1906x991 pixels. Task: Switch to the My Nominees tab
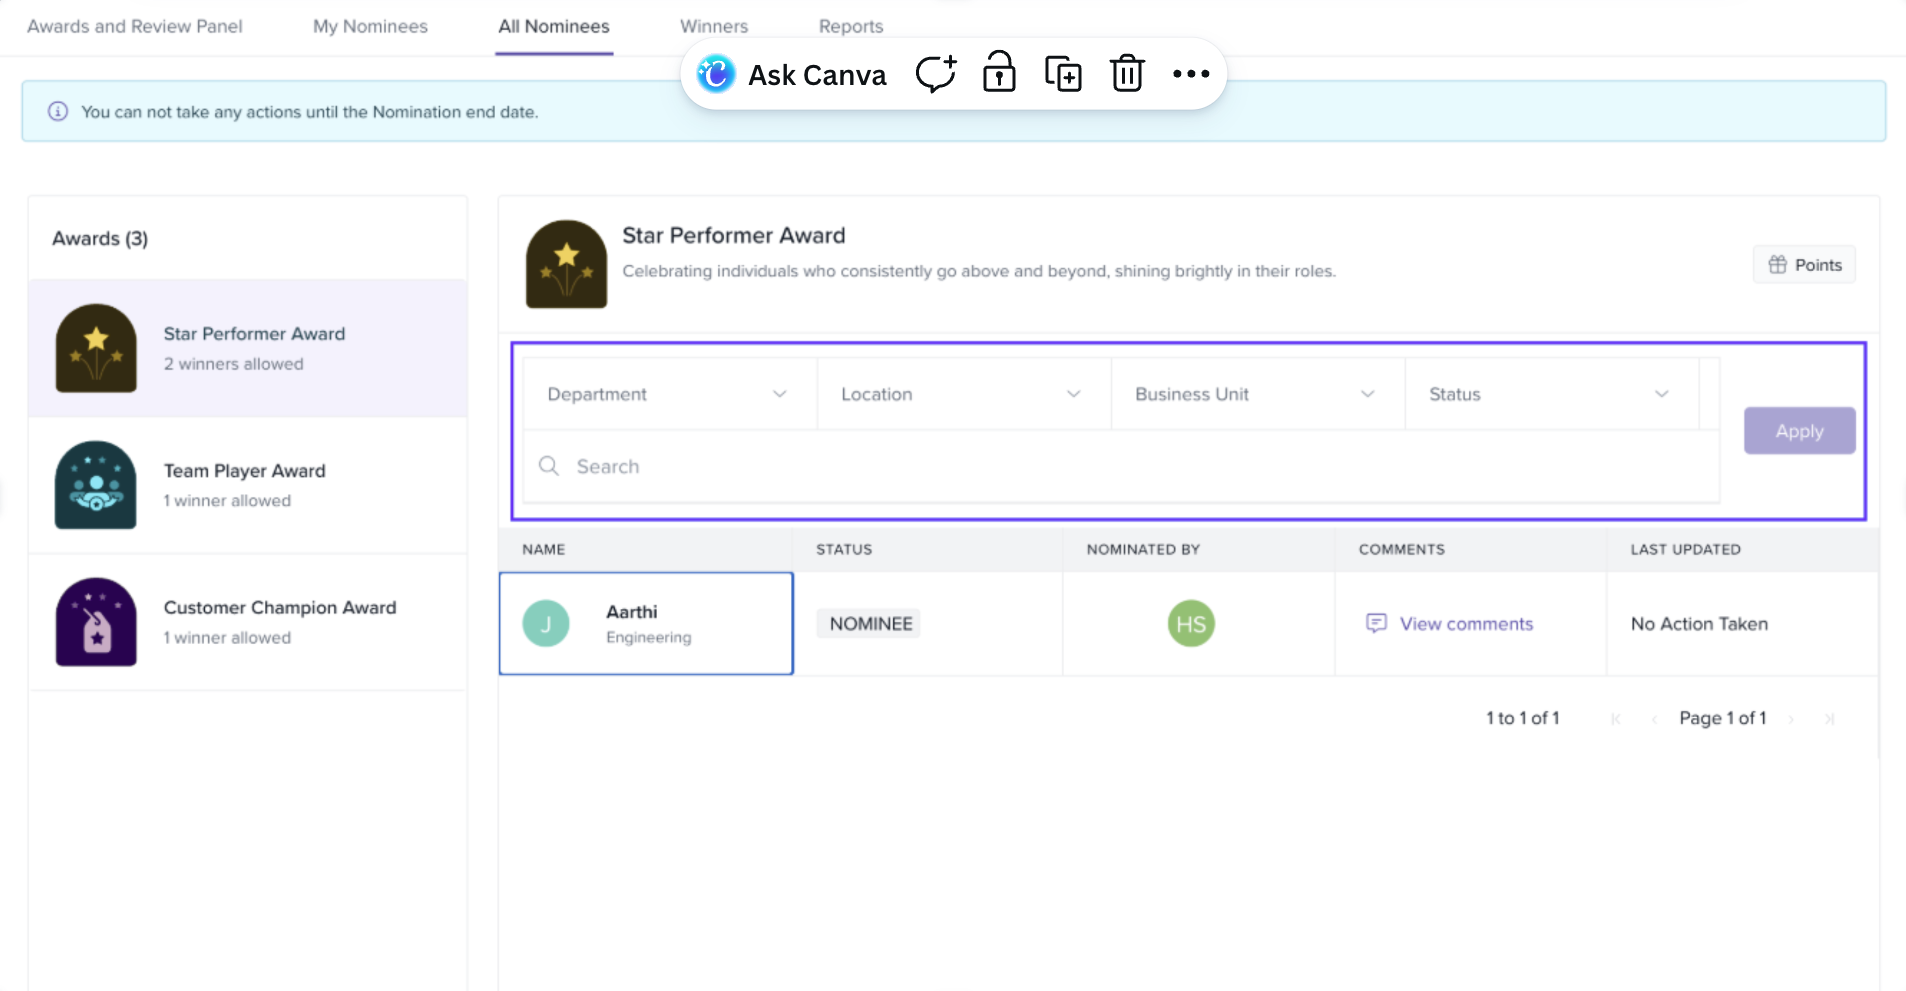pyautogui.click(x=370, y=26)
